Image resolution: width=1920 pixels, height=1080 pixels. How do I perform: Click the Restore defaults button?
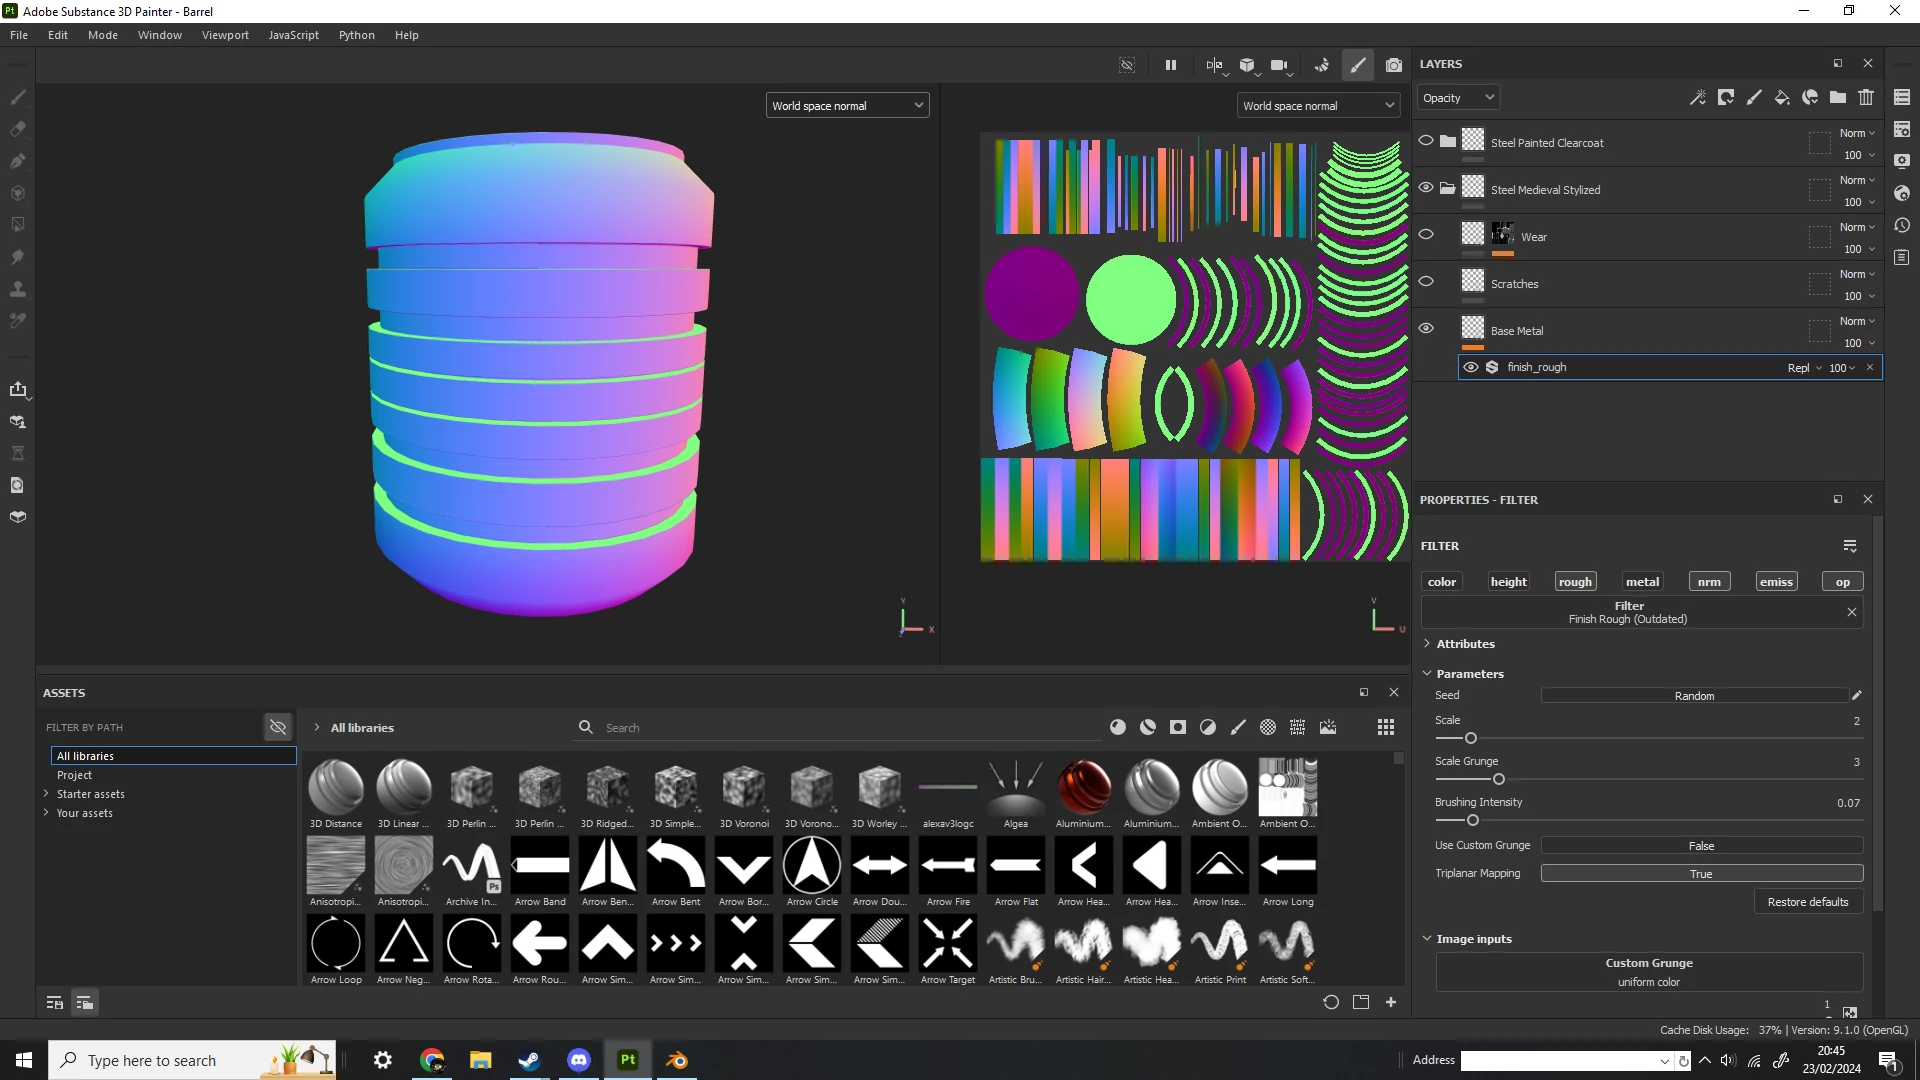[1807, 902]
